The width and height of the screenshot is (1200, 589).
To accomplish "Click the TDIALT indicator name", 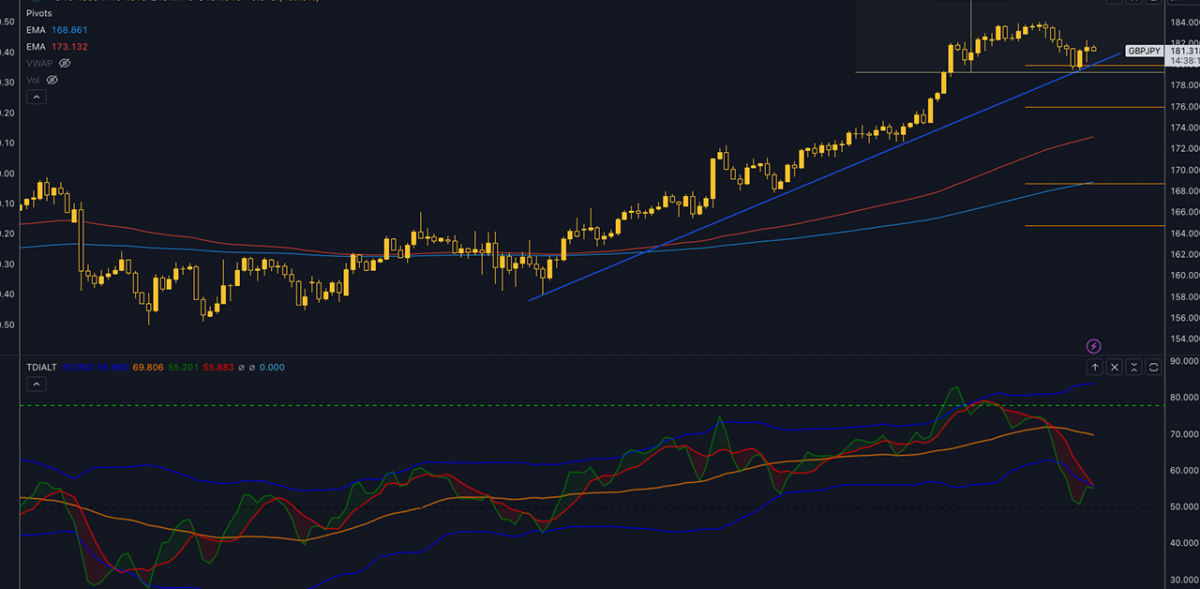I will pyautogui.click(x=43, y=367).
